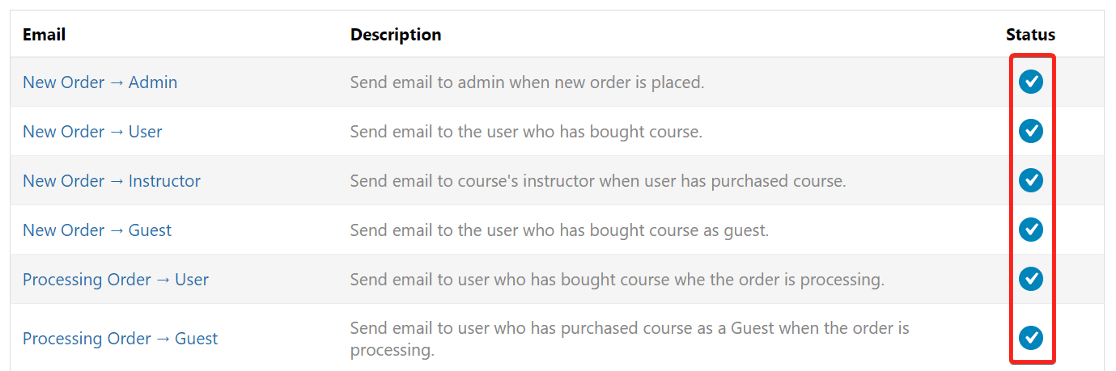
Task: Disable Processing Order Guest email status
Action: coord(1030,337)
